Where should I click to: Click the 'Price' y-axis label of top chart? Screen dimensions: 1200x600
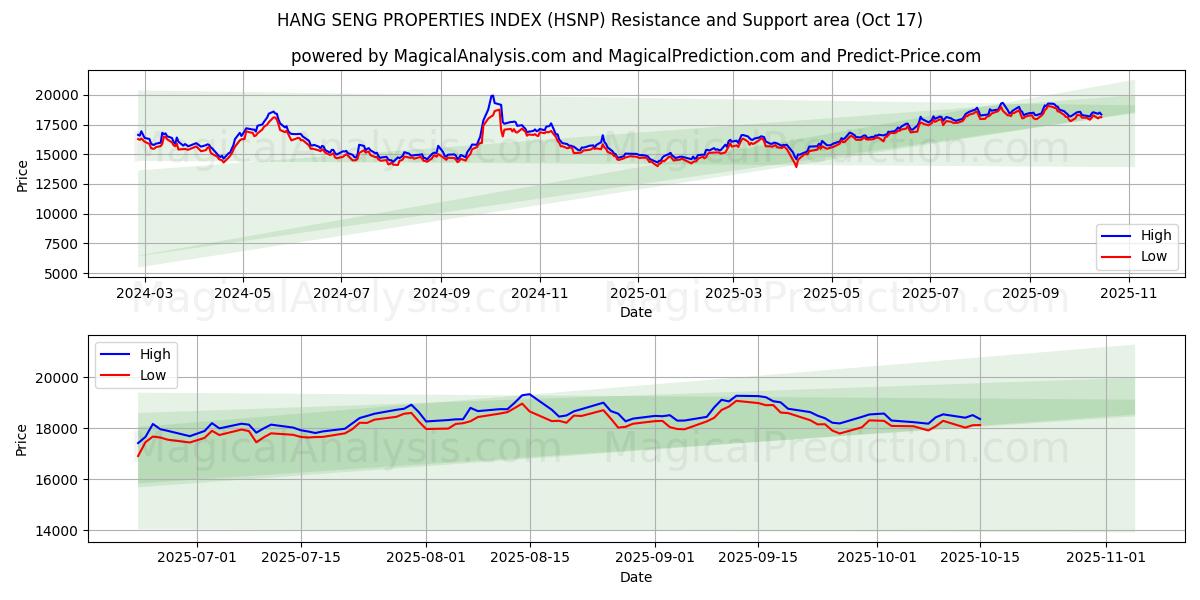click(x=22, y=175)
